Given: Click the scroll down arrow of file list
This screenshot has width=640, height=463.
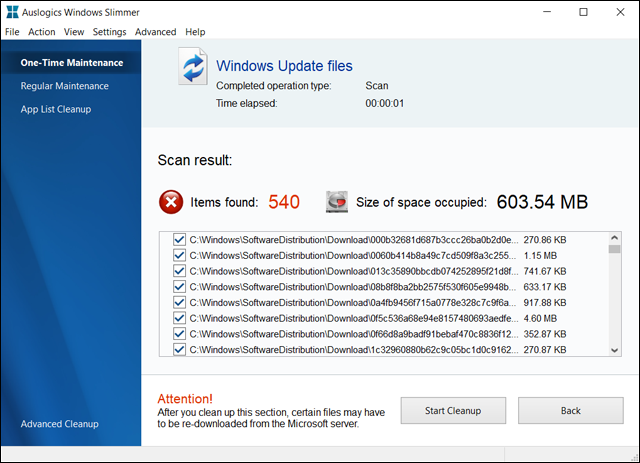Looking at the screenshot, I should [615, 350].
